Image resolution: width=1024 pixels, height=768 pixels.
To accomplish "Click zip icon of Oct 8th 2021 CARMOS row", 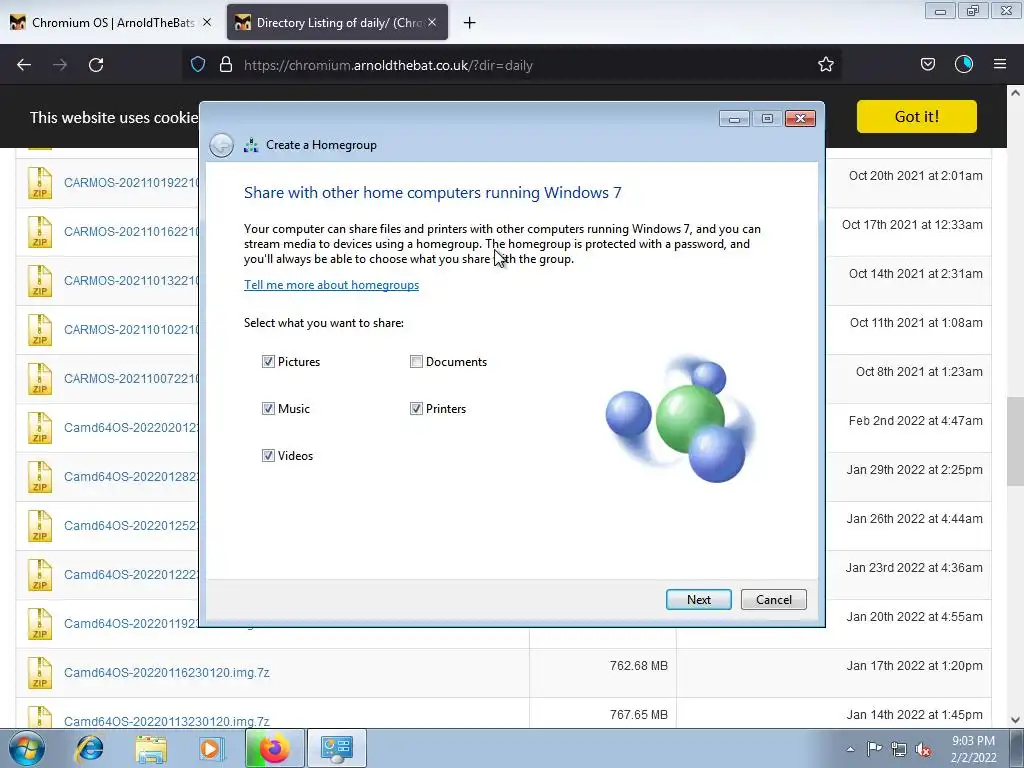I will 40,379.
